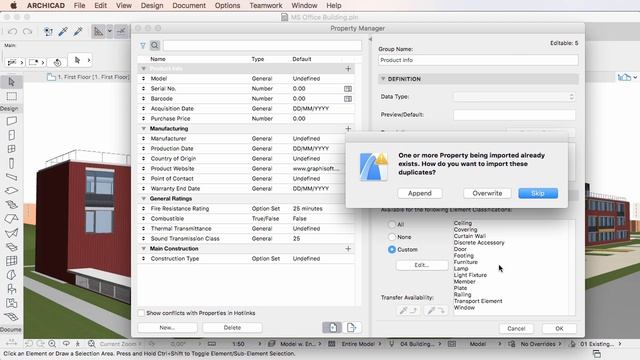Click the Delete button in Property Manager
640x360 pixels.
[x=232, y=327]
